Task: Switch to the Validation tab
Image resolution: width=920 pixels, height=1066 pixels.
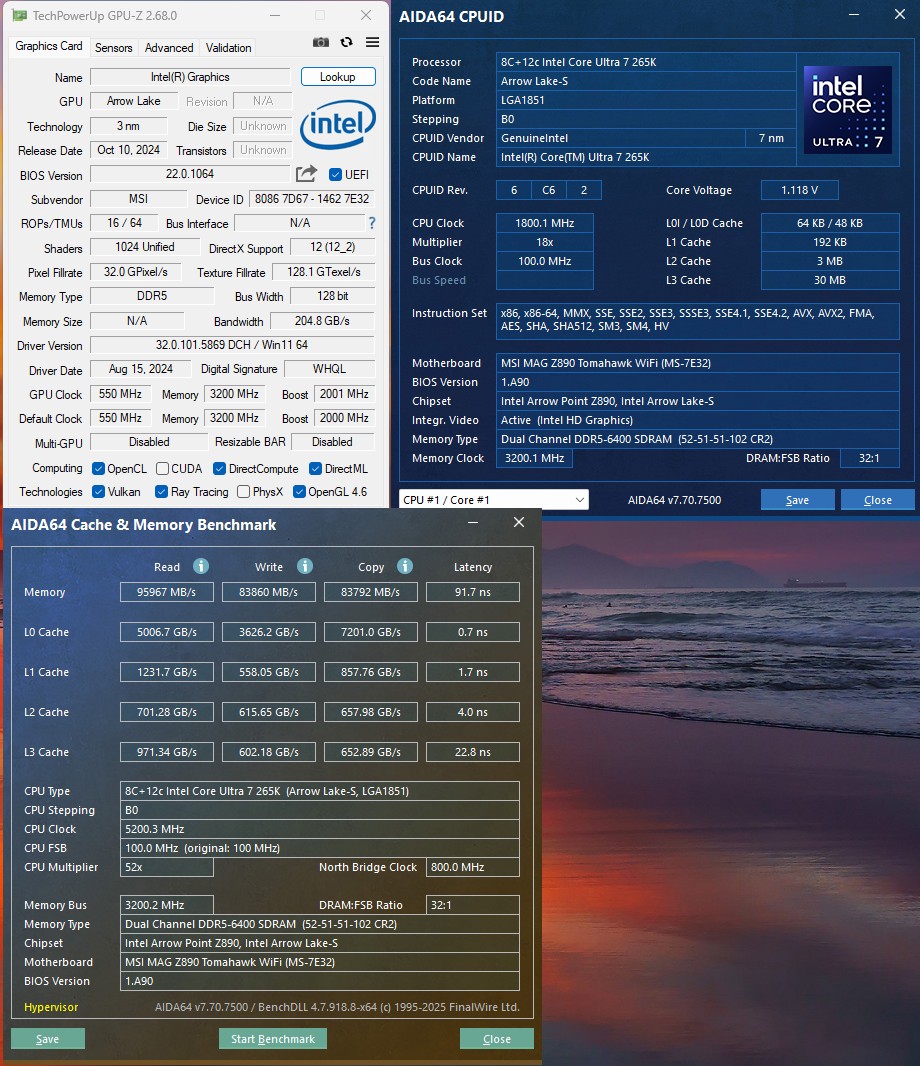Action: (228, 48)
